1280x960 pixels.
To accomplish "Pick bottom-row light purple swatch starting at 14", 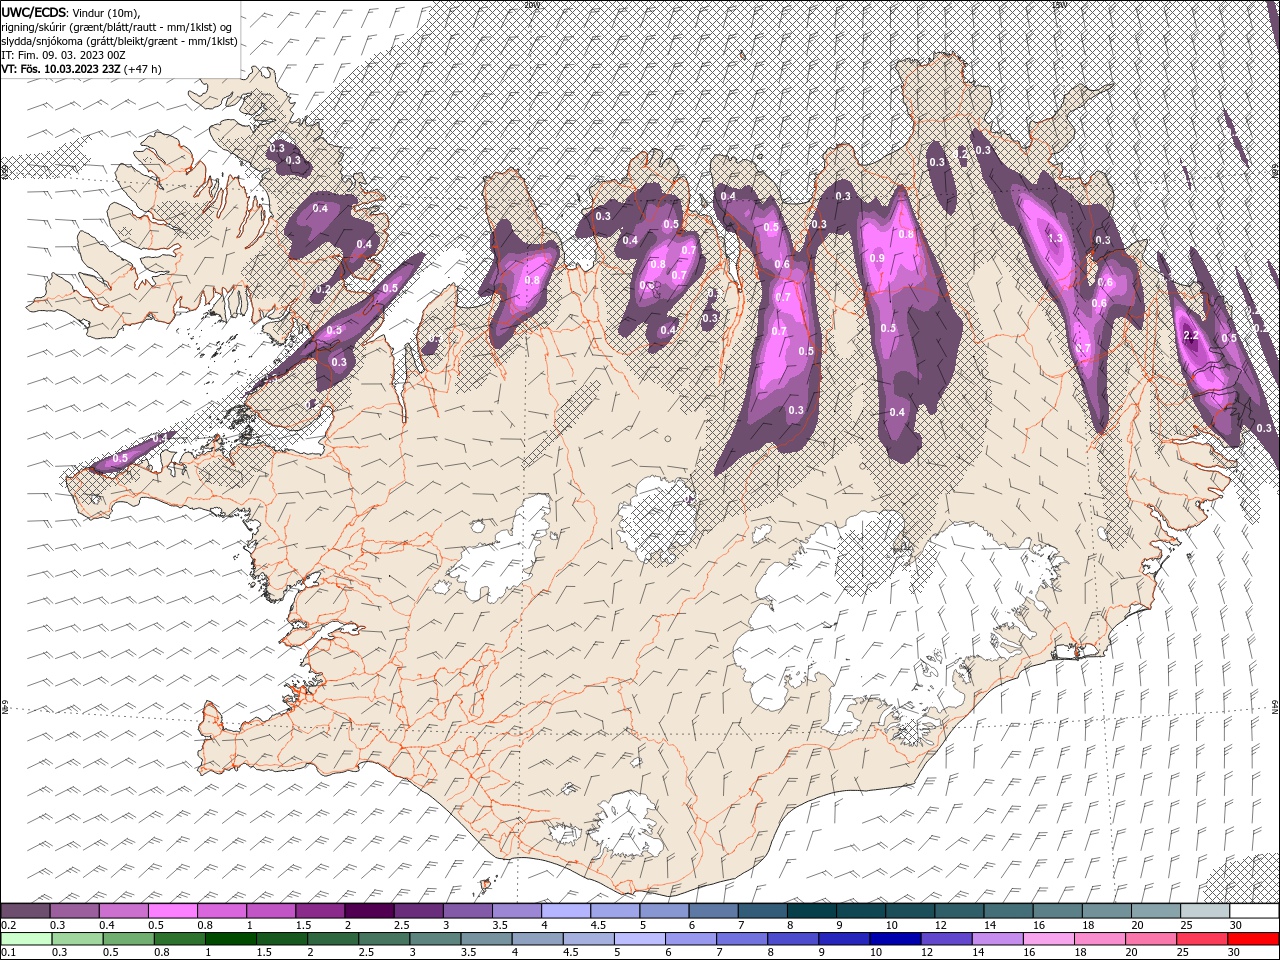I will pyautogui.click(x=997, y=938).
